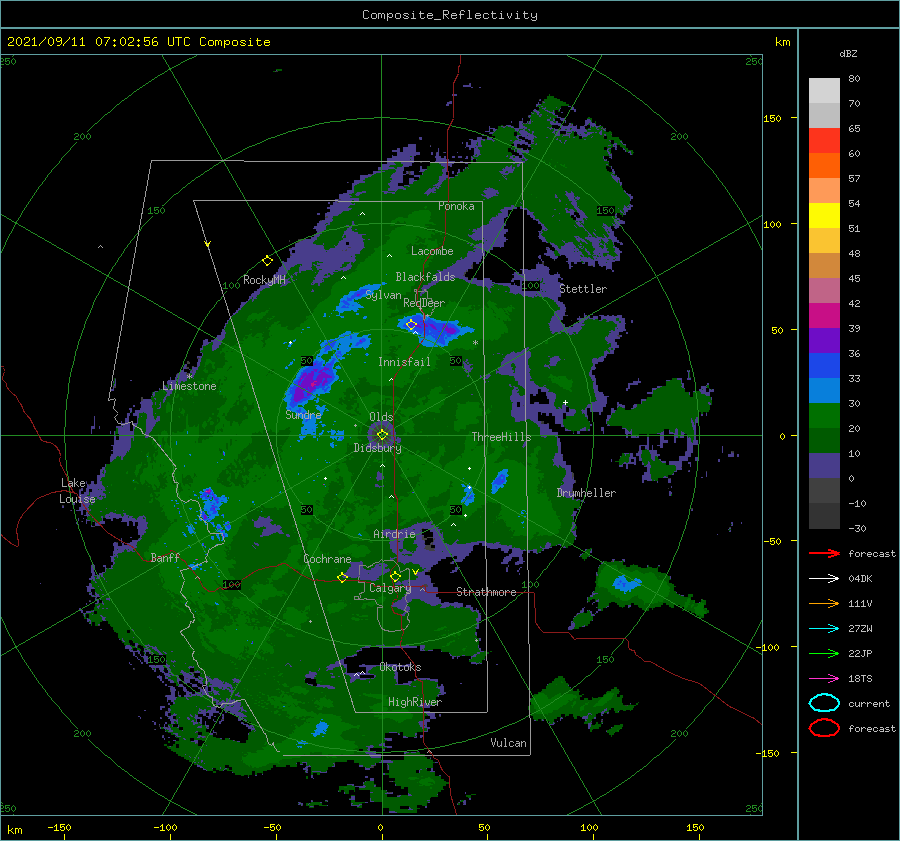Image resolution: width=900 pixels, height=841 pixels.
Task: Click the 04DK legend label
Action: pyautogui.click(x=860, y=578)
